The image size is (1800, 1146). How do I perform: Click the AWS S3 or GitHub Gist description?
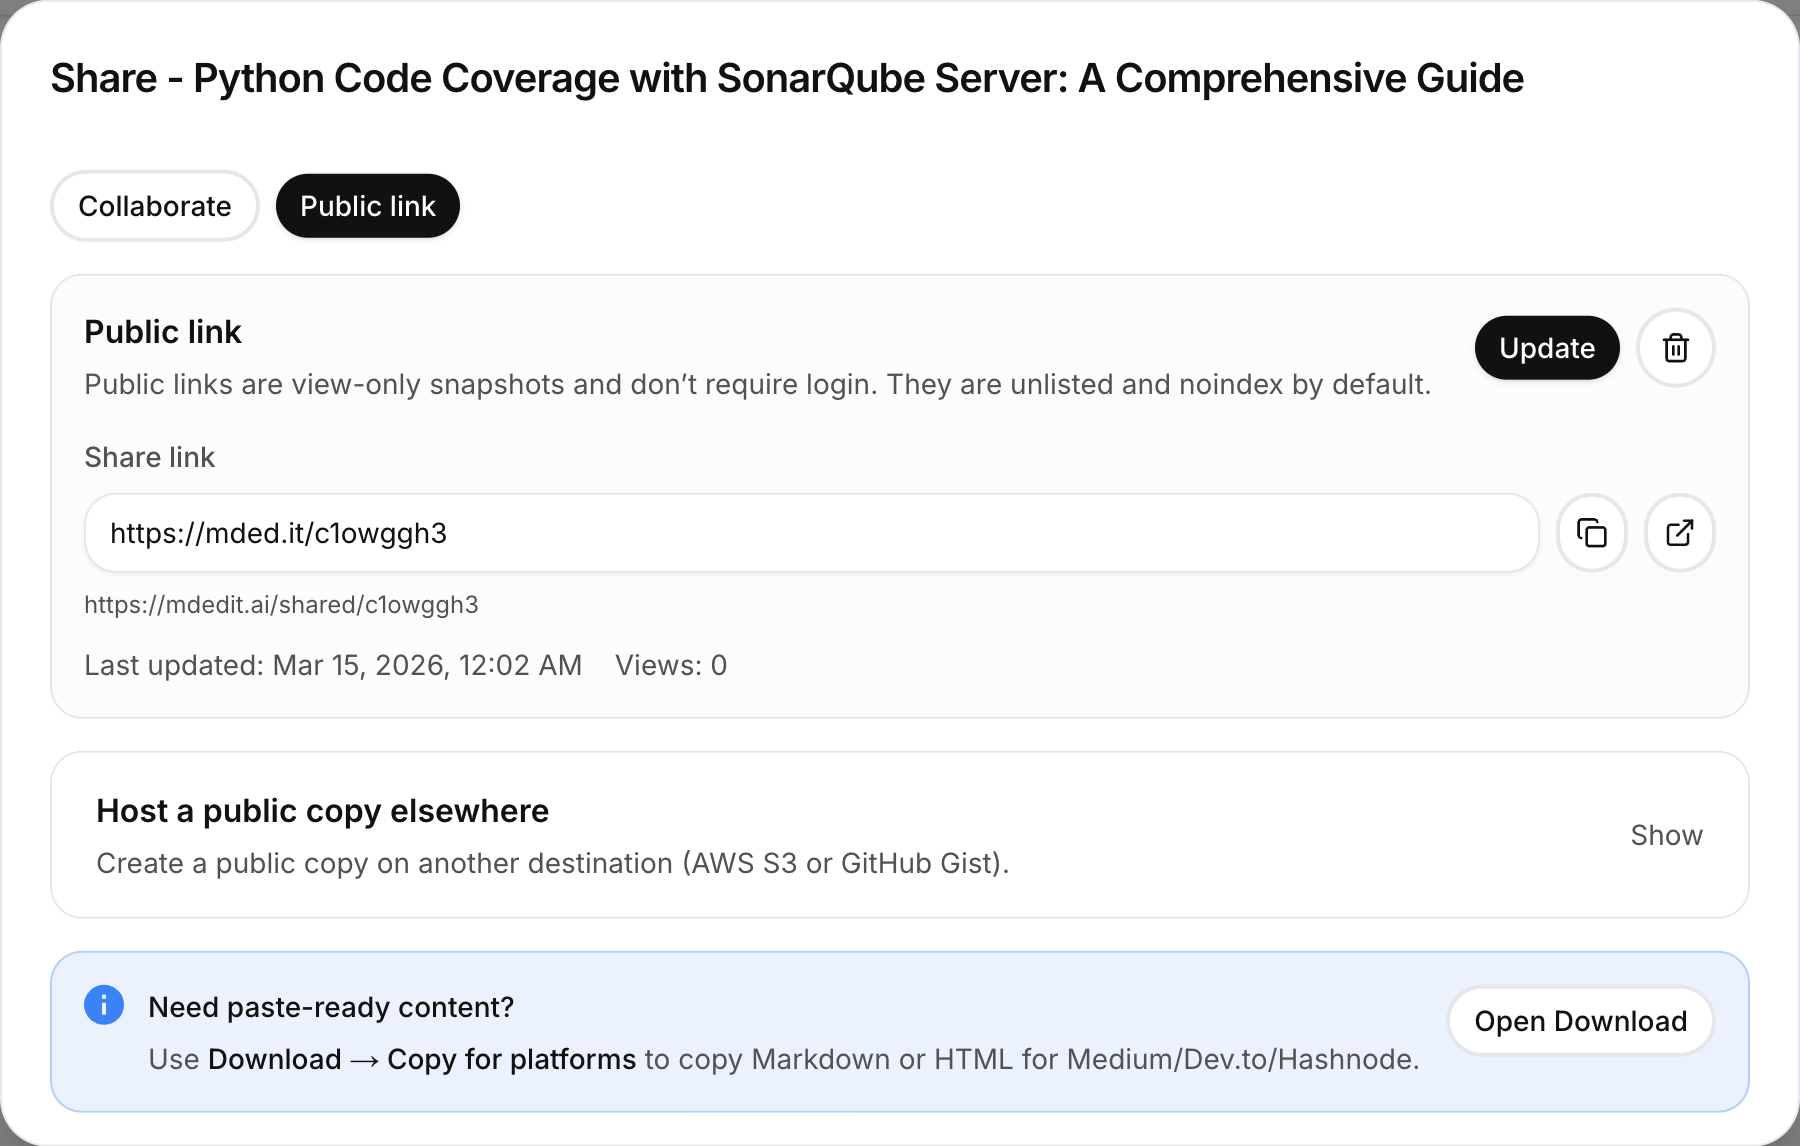[x=552, y=863]
